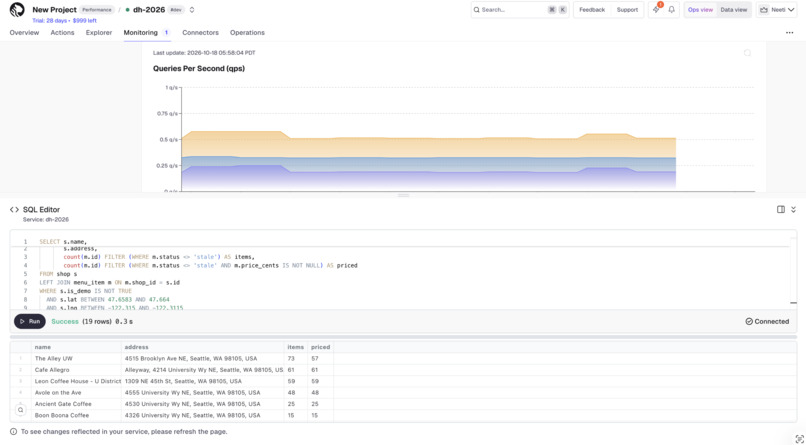This screenshot has height=445, width=806.
Task: Click the dh-2026 service name
Action: [x=149, y=10]
